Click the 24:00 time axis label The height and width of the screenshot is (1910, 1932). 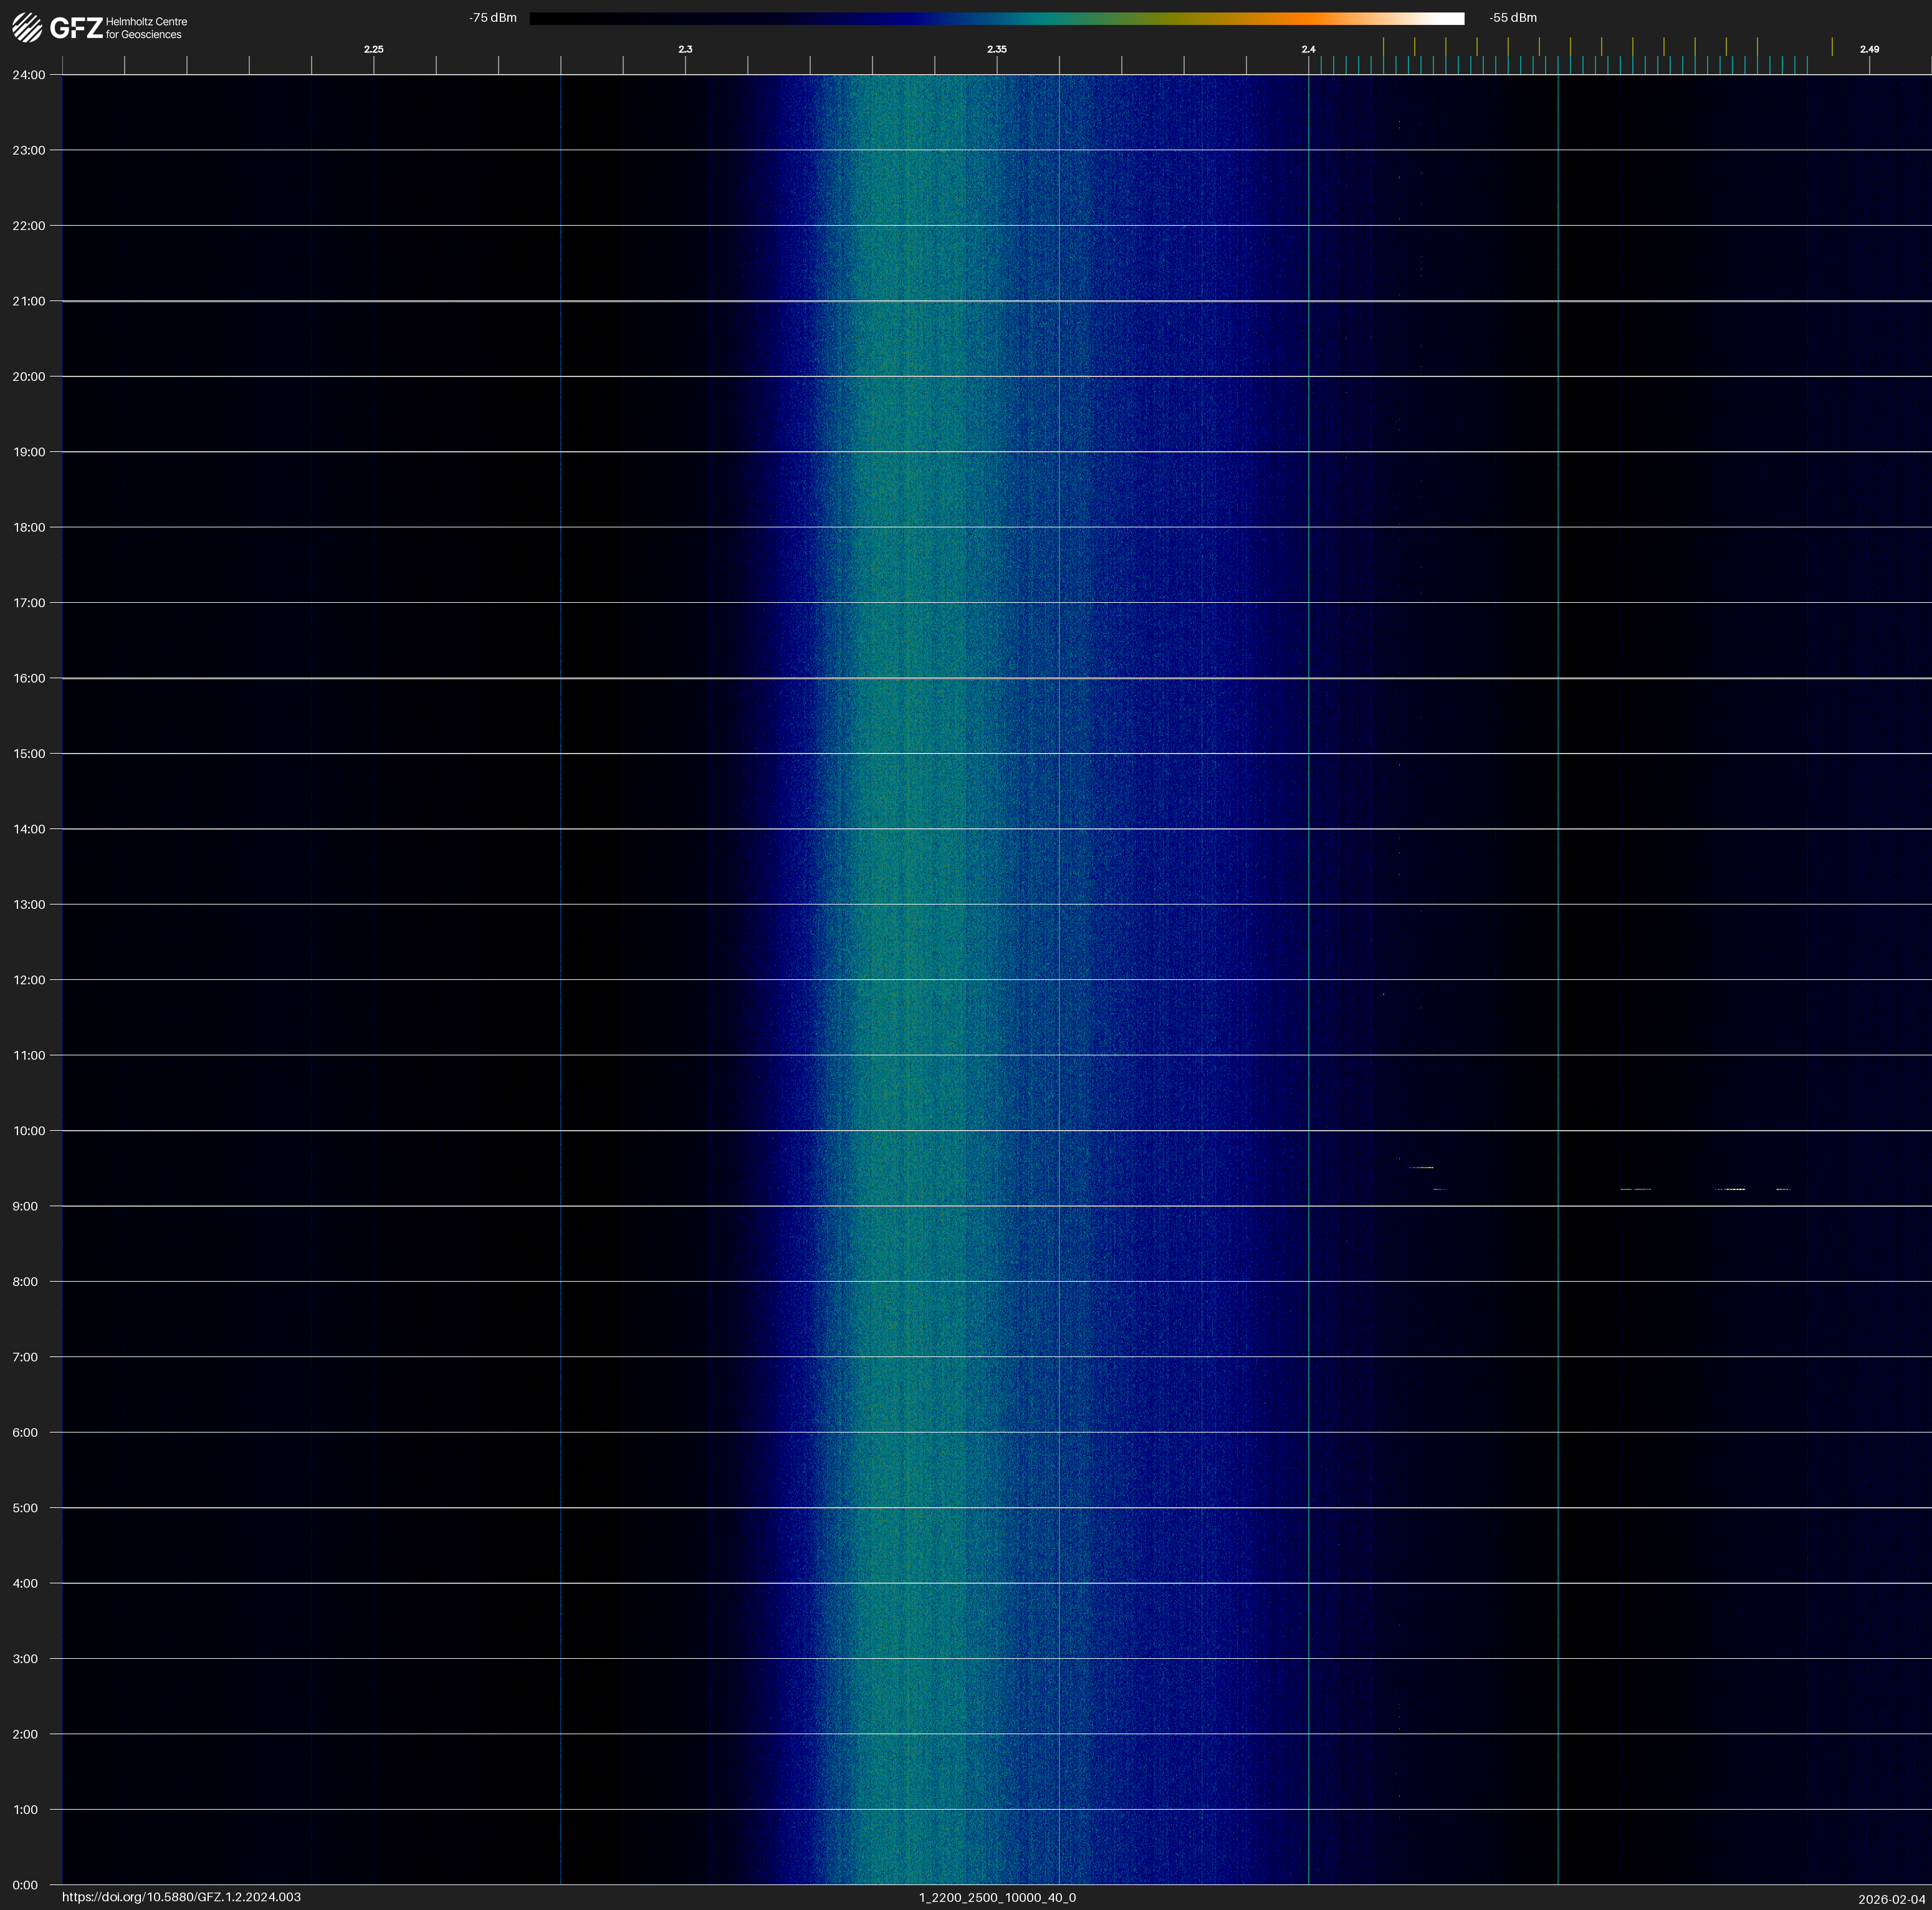click(x=29, y=75)
